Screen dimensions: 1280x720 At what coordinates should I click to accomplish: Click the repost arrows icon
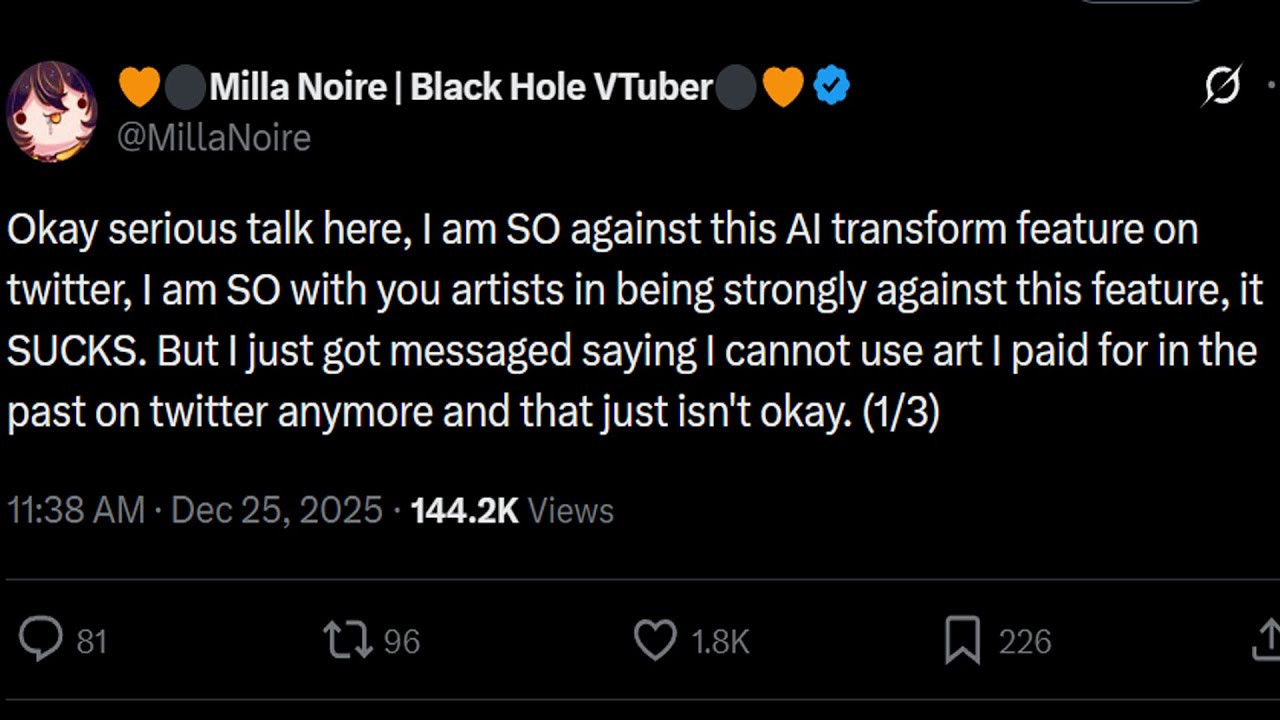[x=347, y=641]
